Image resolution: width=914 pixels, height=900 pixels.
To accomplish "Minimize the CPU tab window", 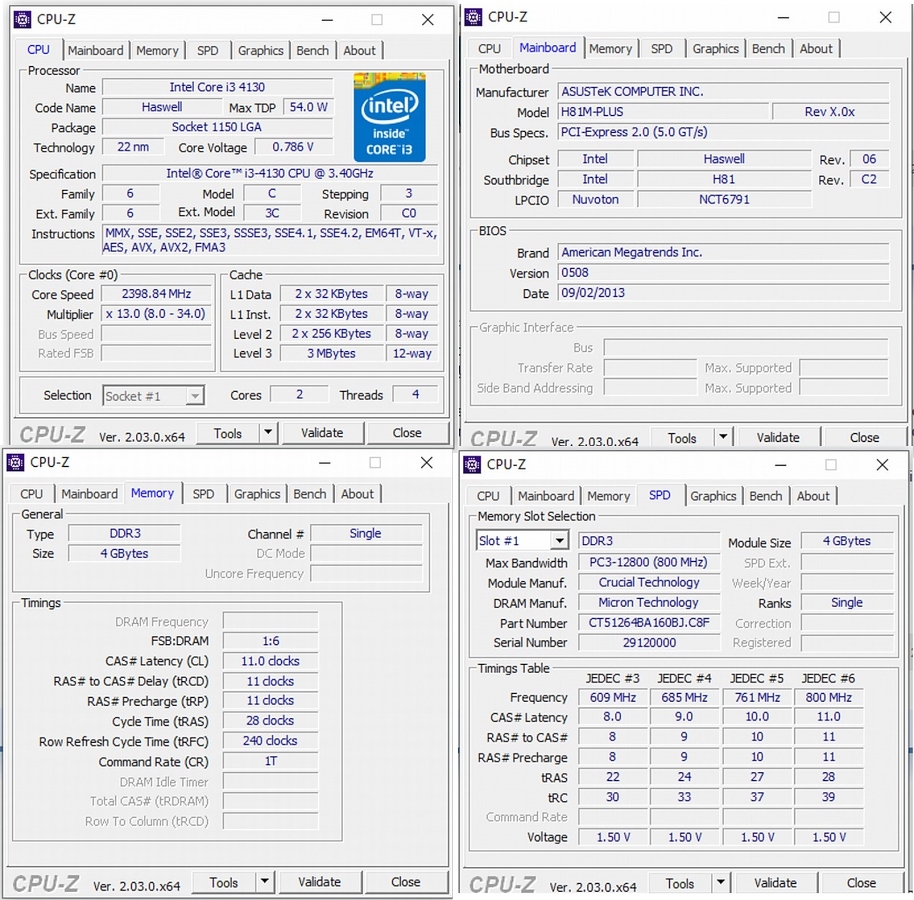I will point(328,20).
